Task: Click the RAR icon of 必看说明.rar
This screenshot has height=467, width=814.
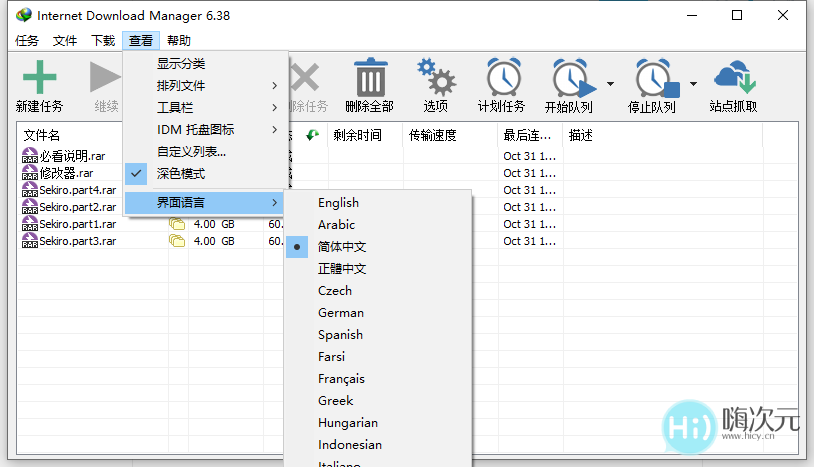Action: tap(30, 156)
